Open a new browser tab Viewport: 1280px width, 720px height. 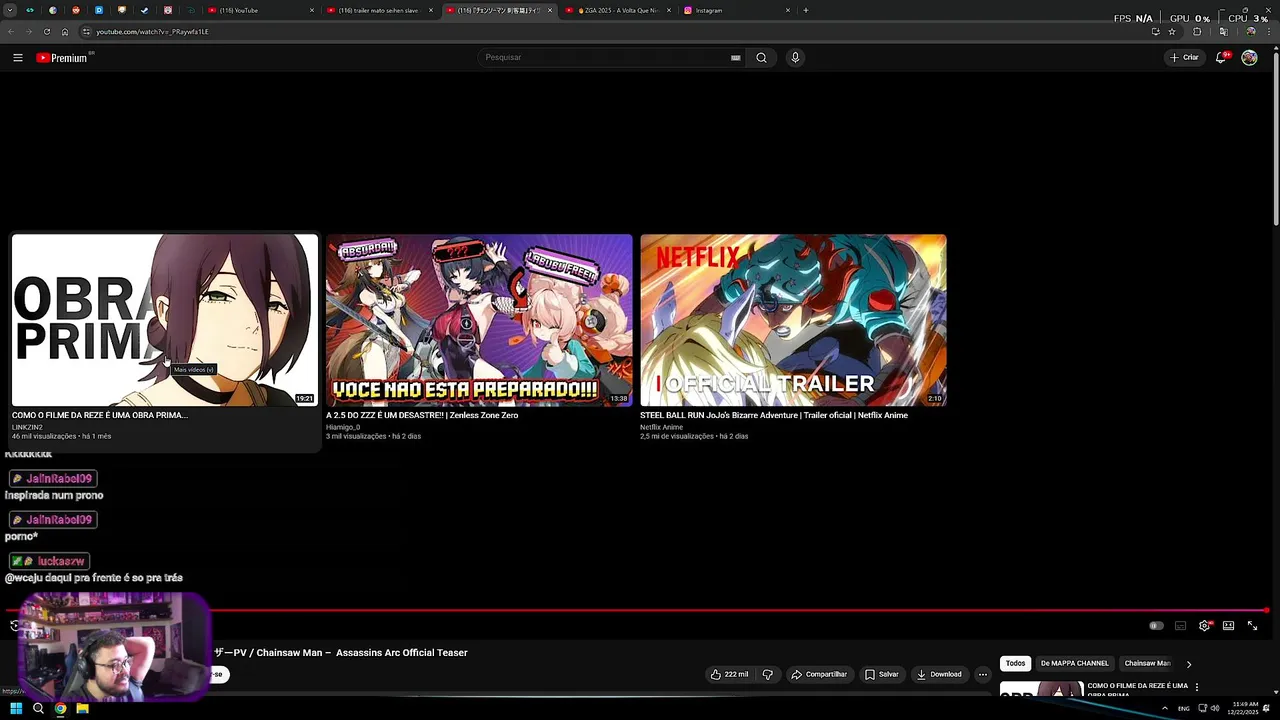[x=806, y=10]
